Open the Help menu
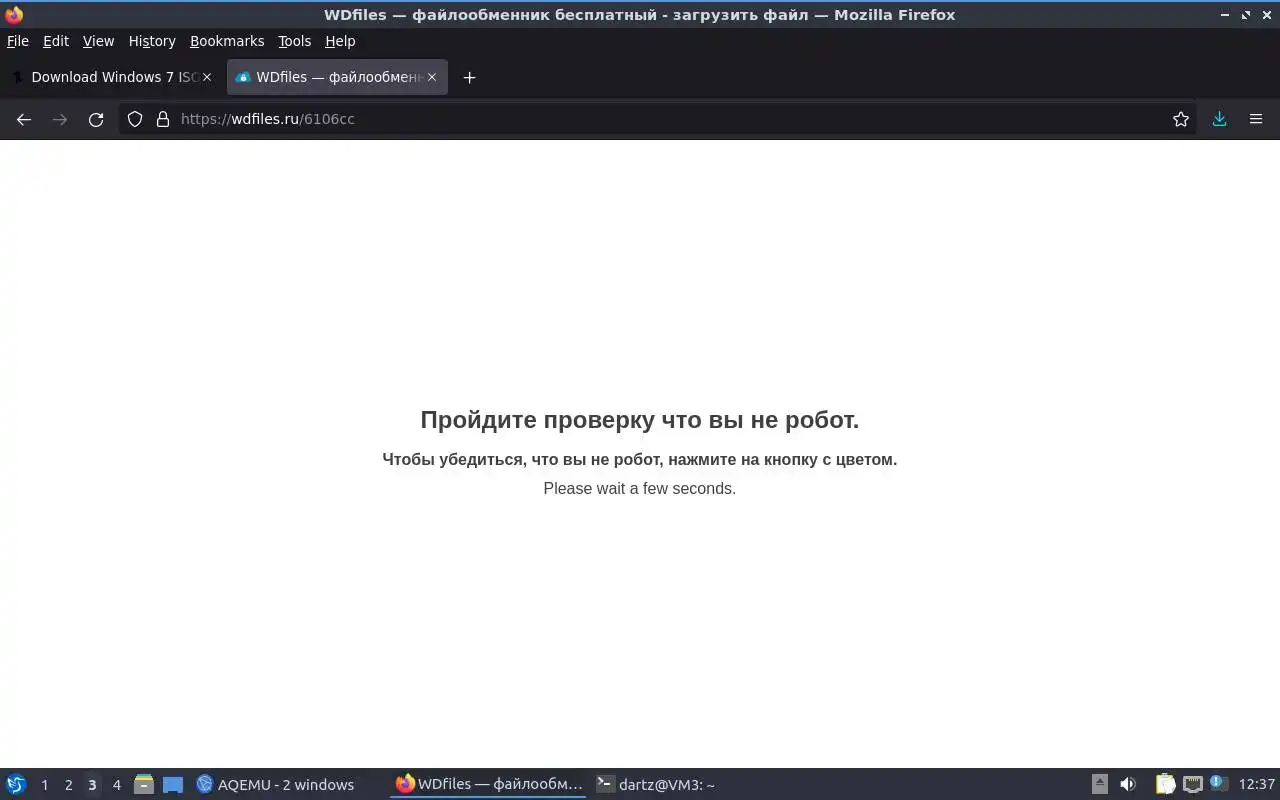 click(x=340, y=41)
